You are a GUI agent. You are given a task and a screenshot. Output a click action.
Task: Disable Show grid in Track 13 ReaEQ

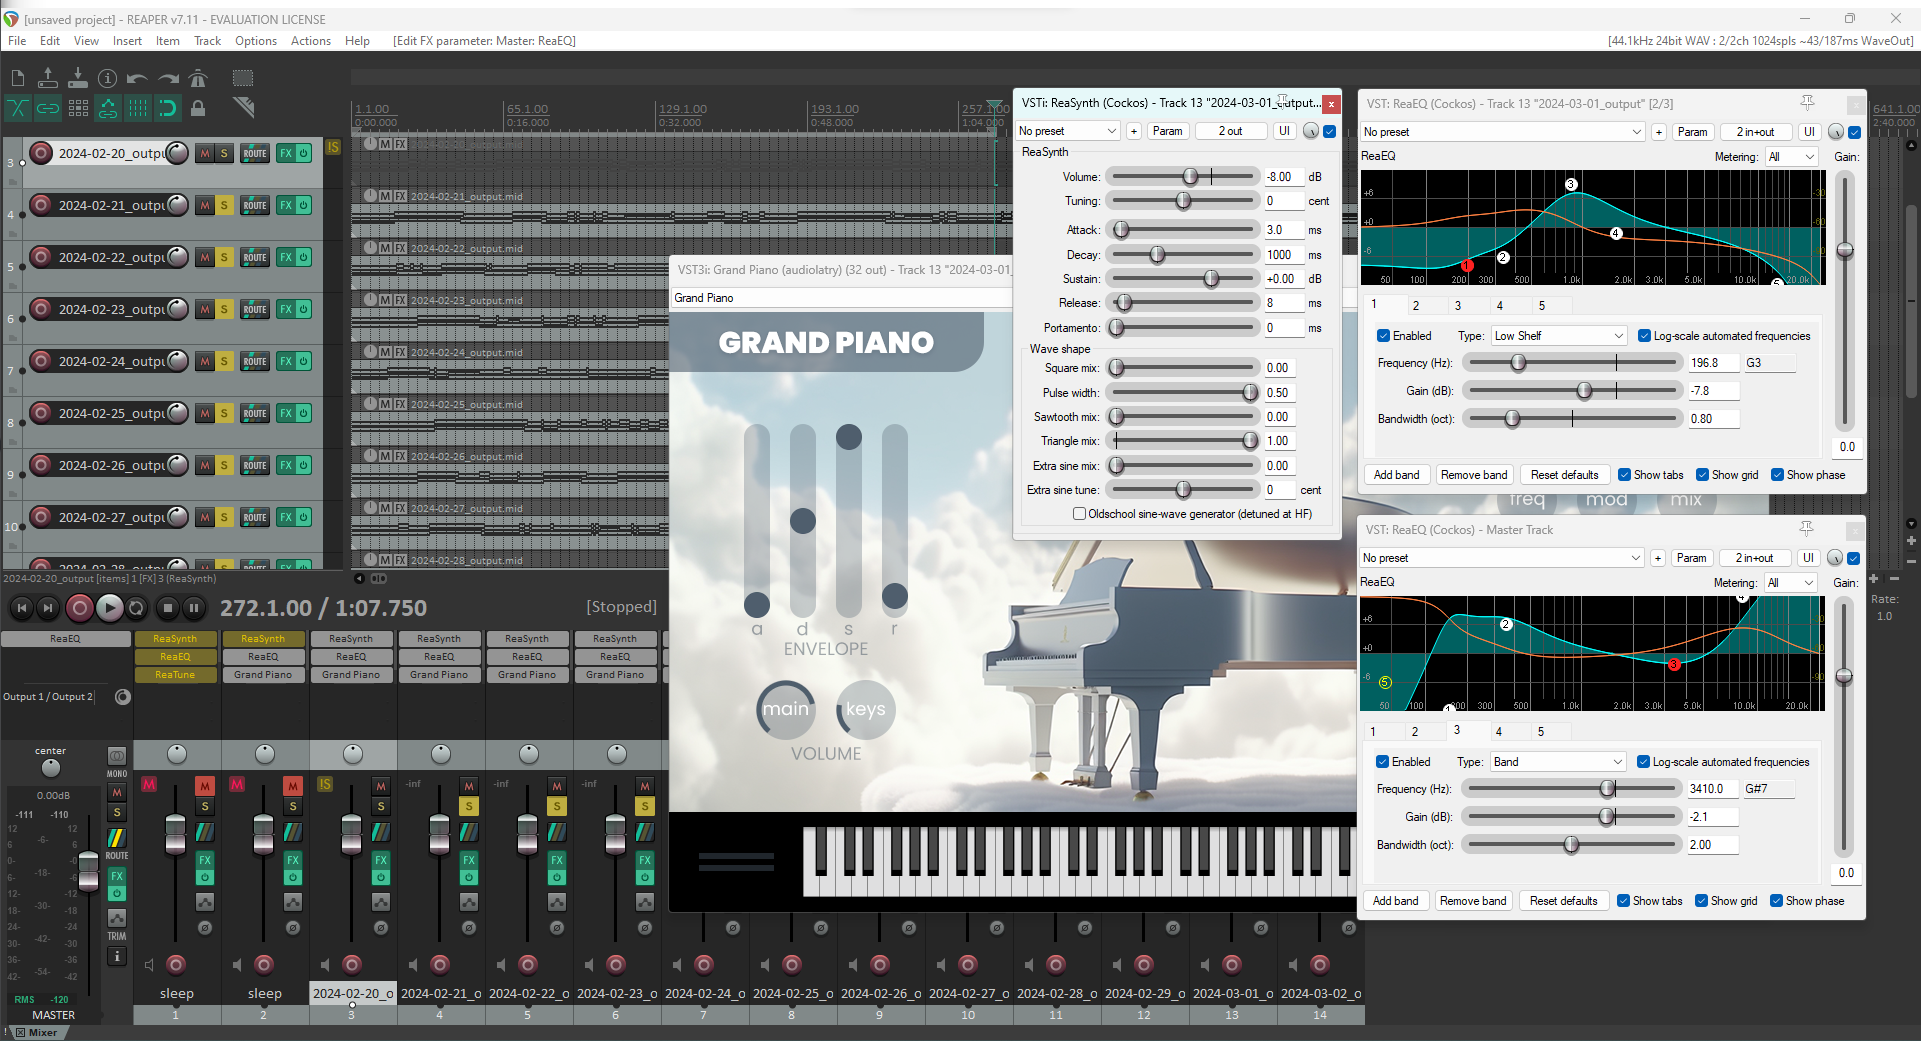[x=1702, y=475]
